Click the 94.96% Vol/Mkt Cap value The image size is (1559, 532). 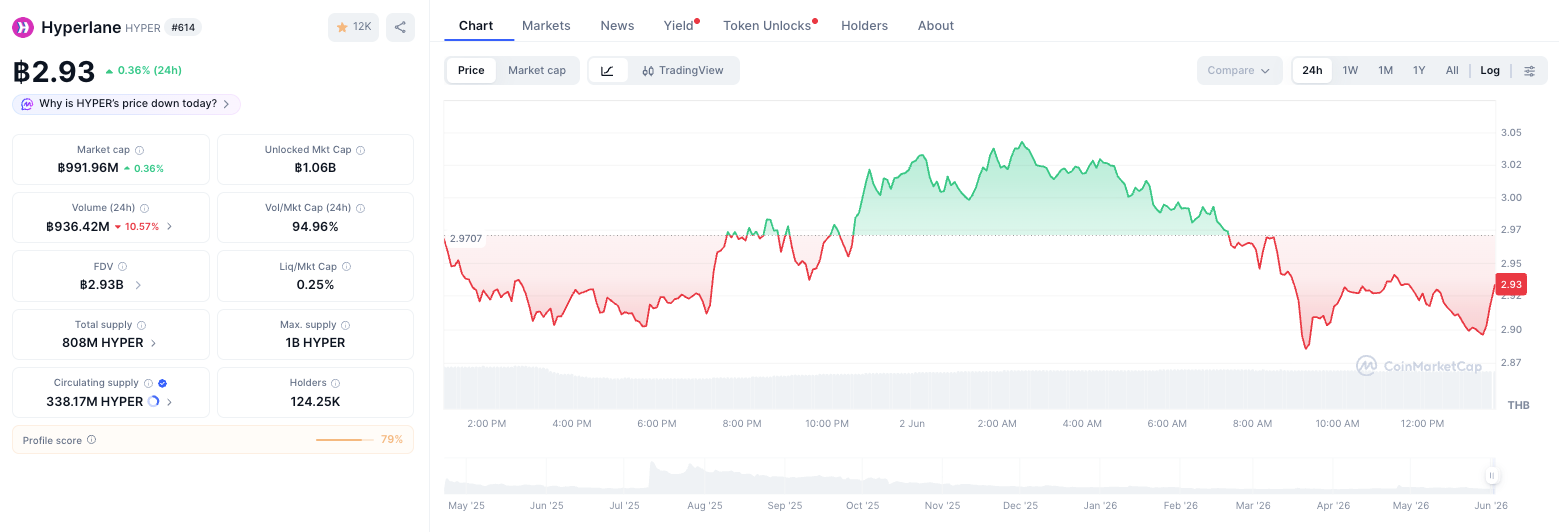pyautogui.click(x=315, y=226)
